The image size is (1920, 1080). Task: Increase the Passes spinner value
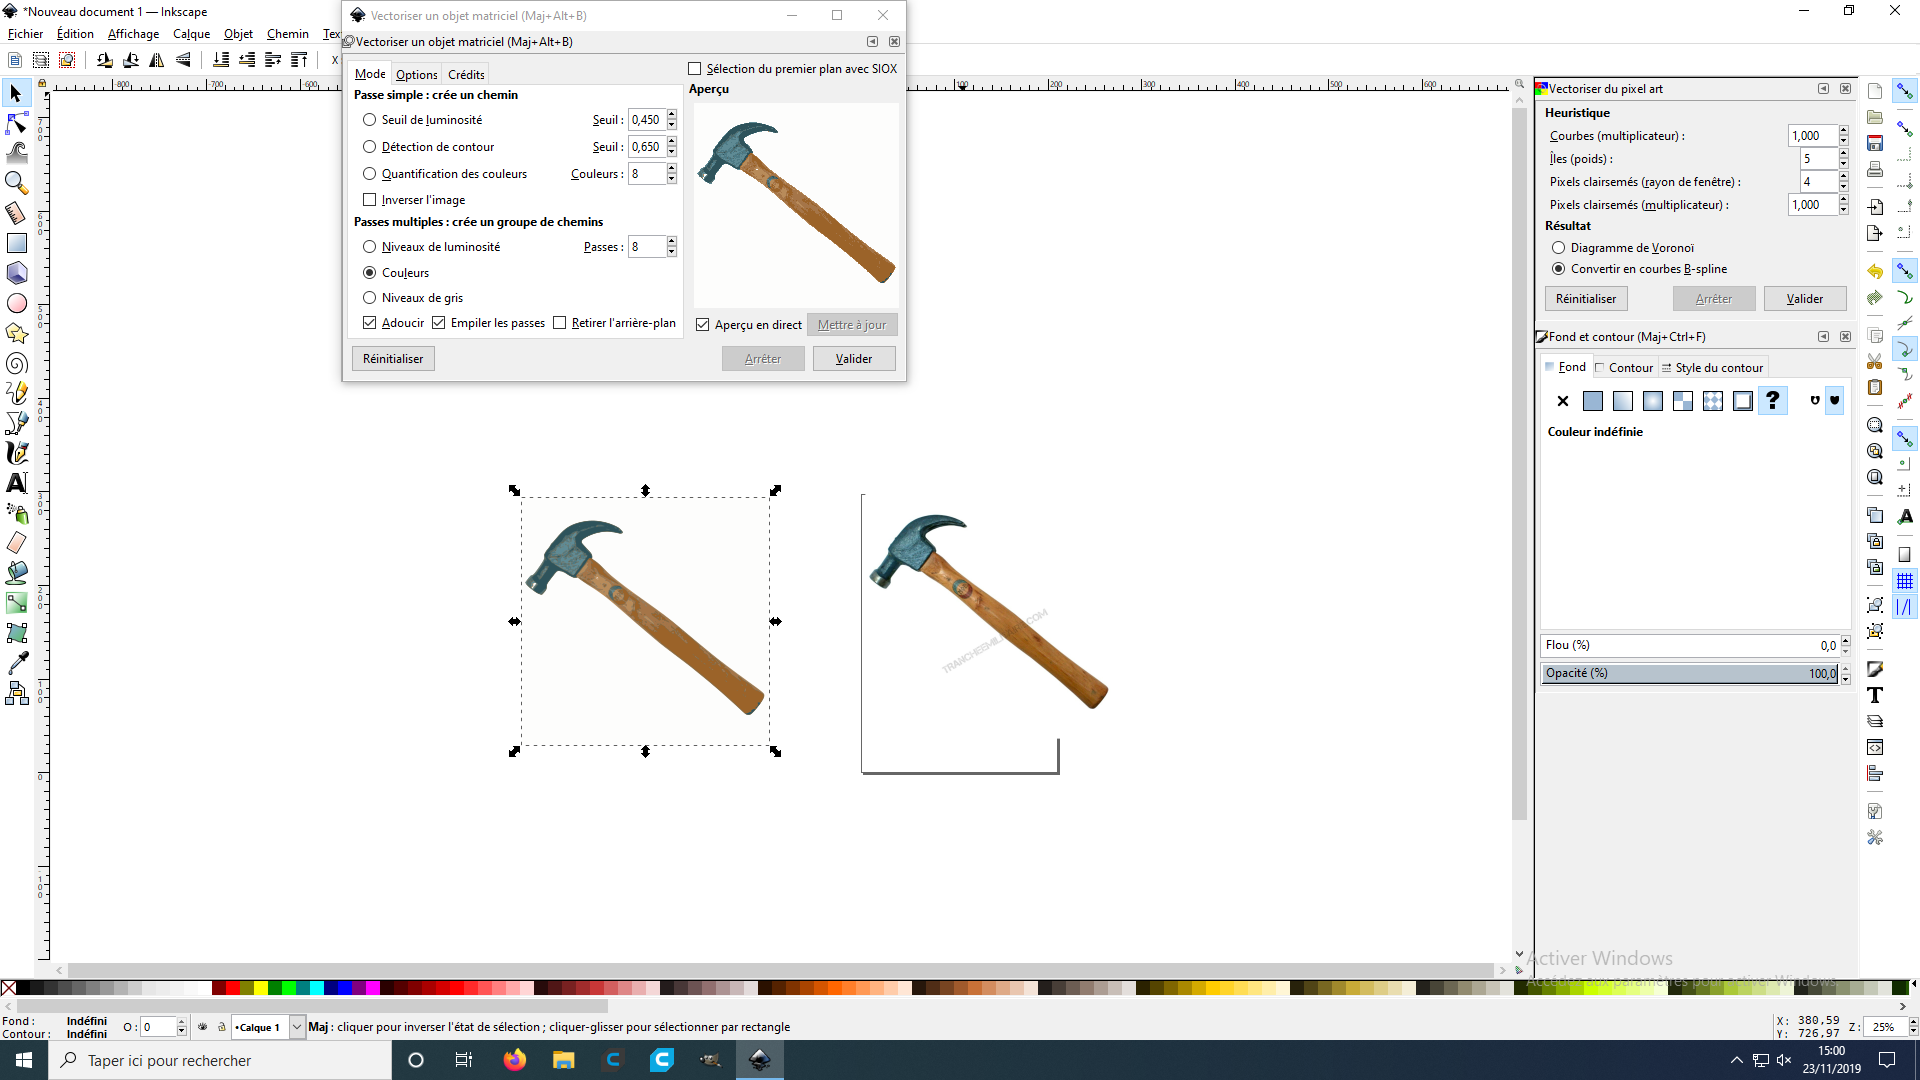coord(672,242)
